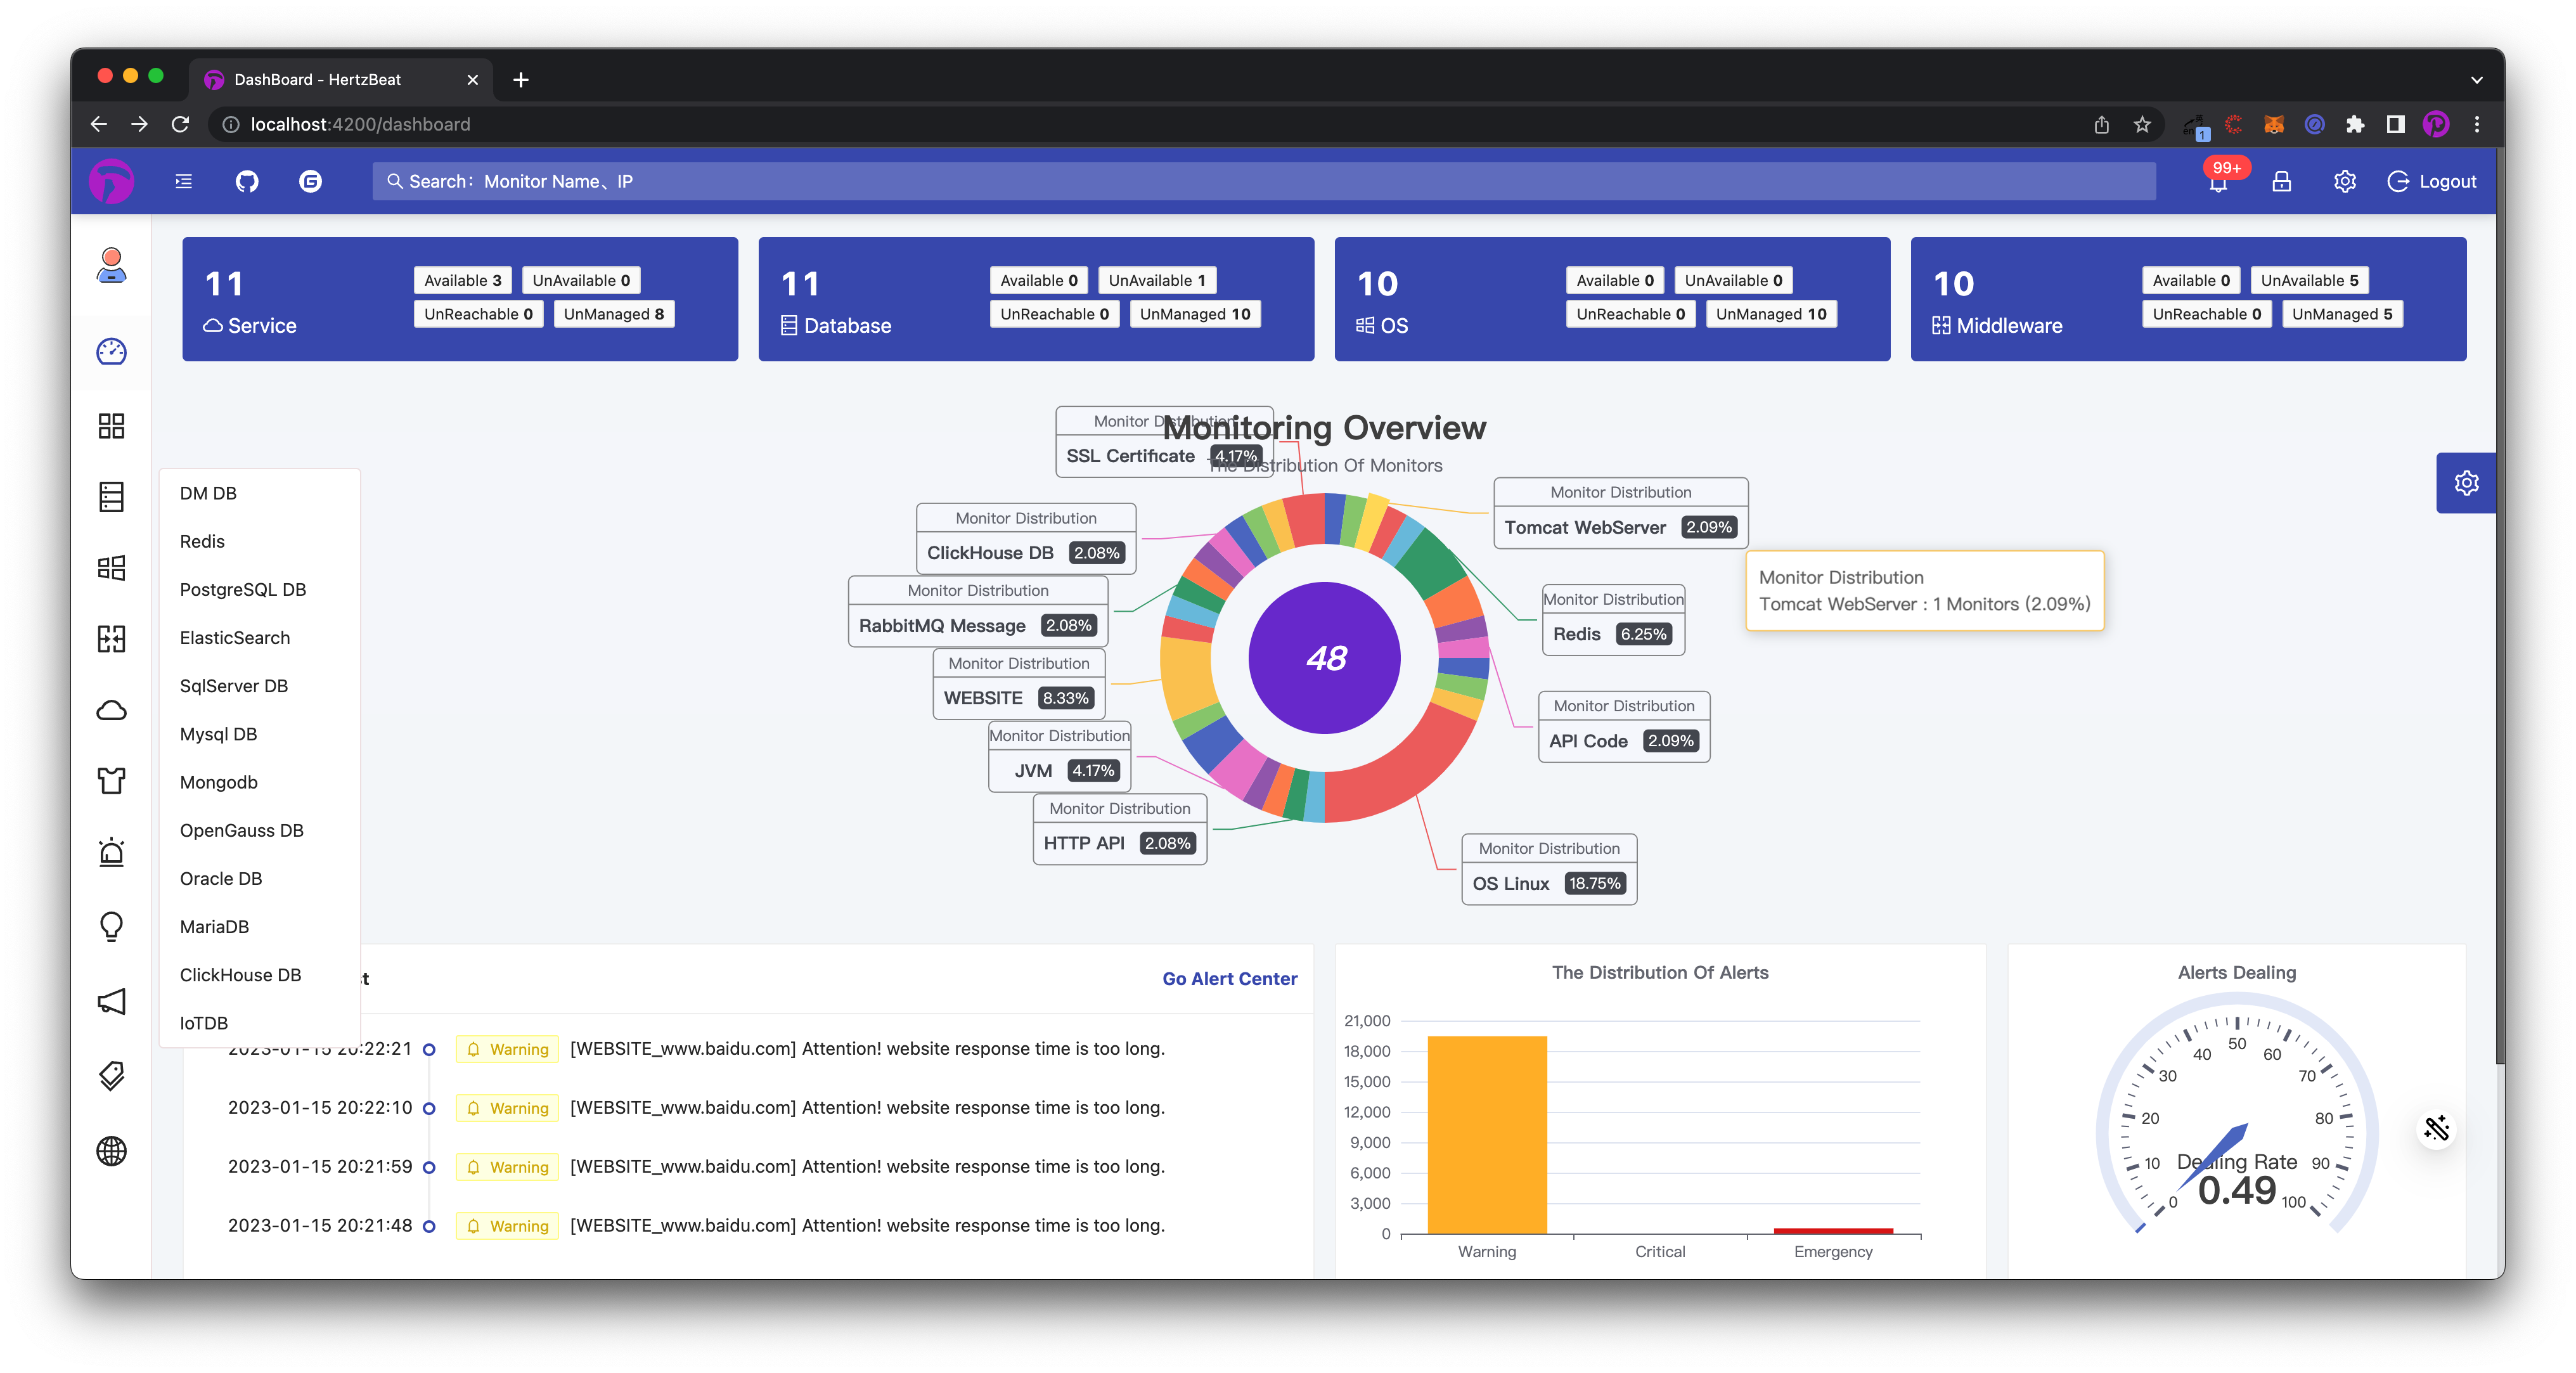This screenshot has height=1373, width=2576.
Task: Toggle the sidebar collapse menu icon
Action: pyautogui.click(x=184, y=181)
